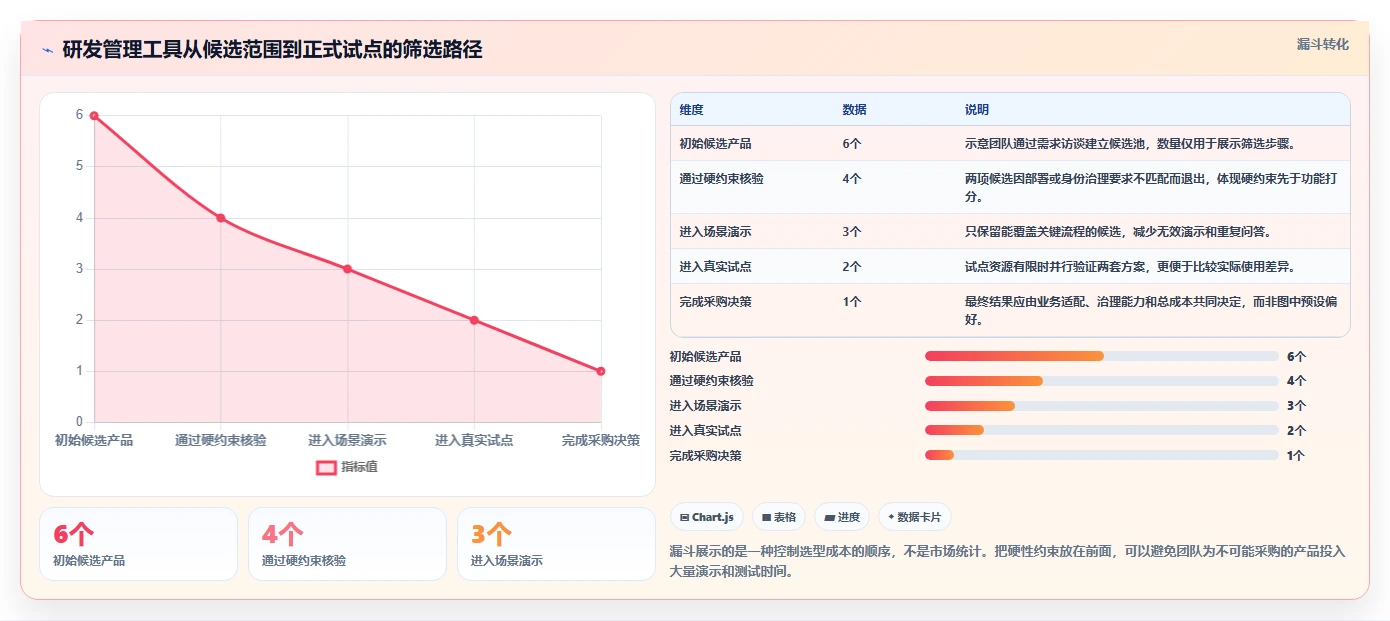Click the 1个 label after the last progress bar
1390x621 pixels.
coord(1296,456)
